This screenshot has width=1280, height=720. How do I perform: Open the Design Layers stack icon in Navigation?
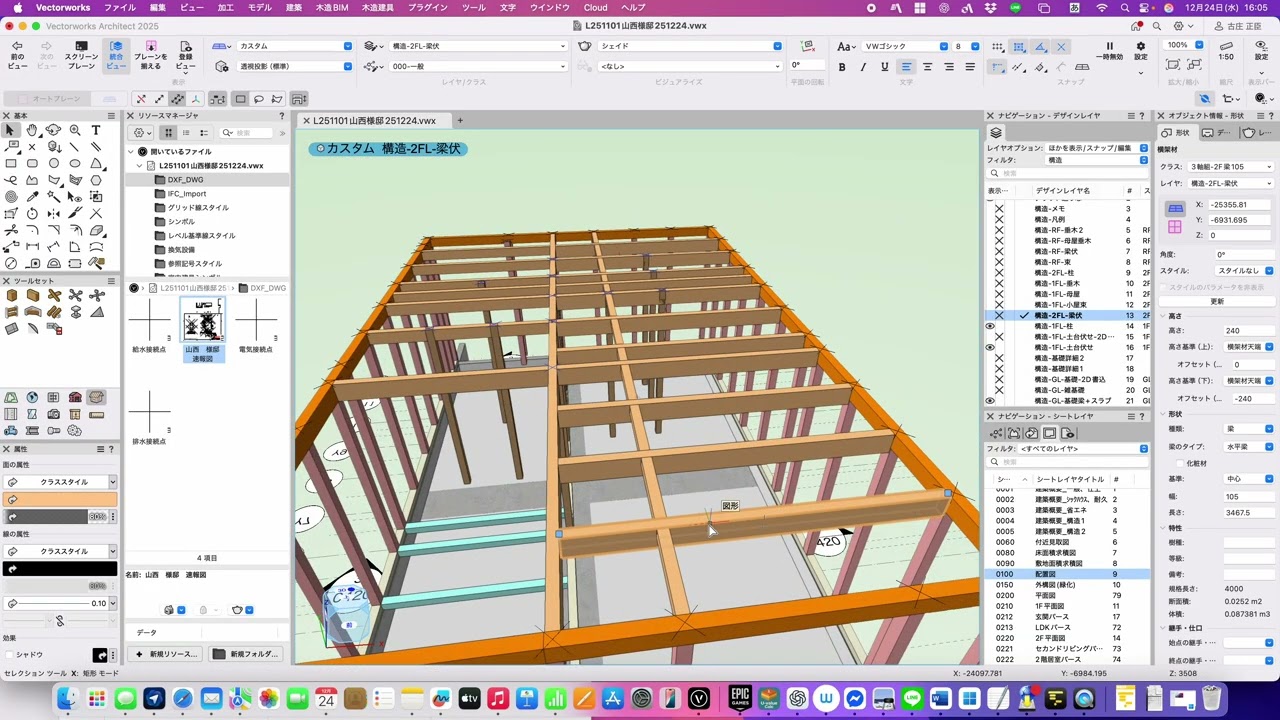click(996, 132)
